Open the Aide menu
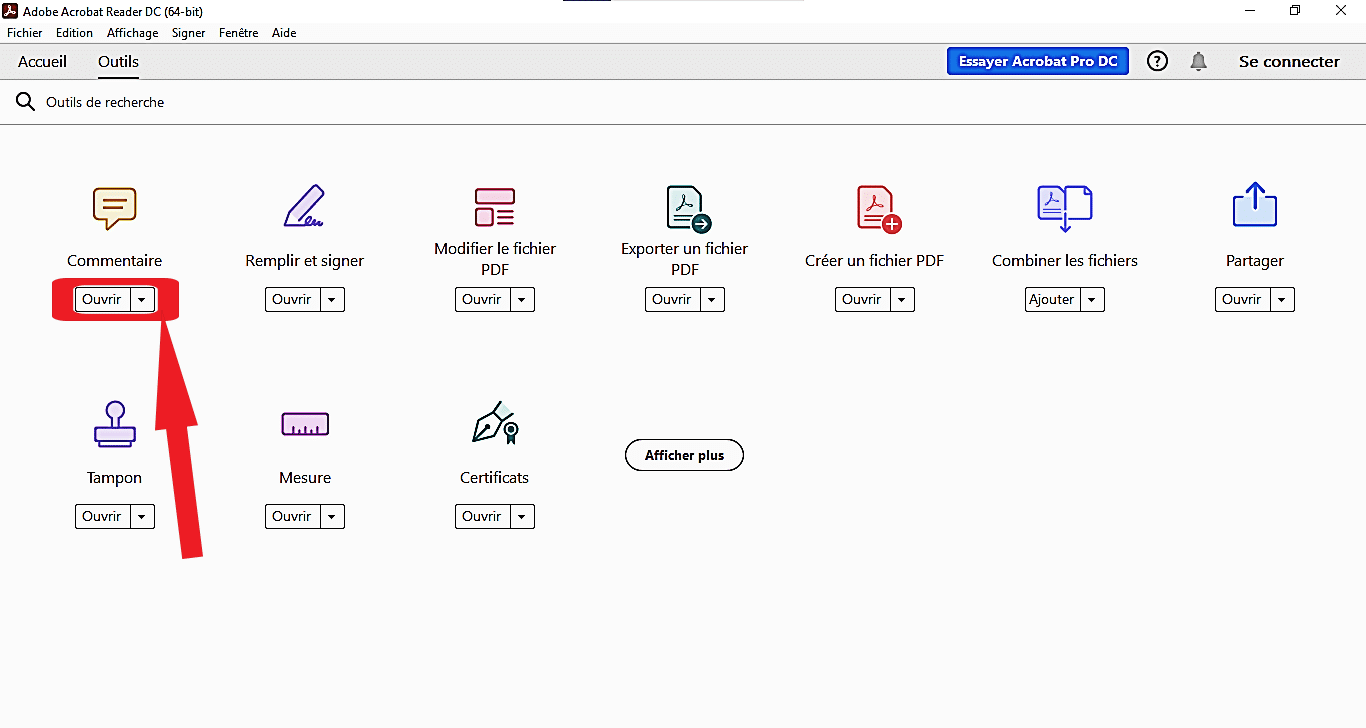 tap(284, 33)
